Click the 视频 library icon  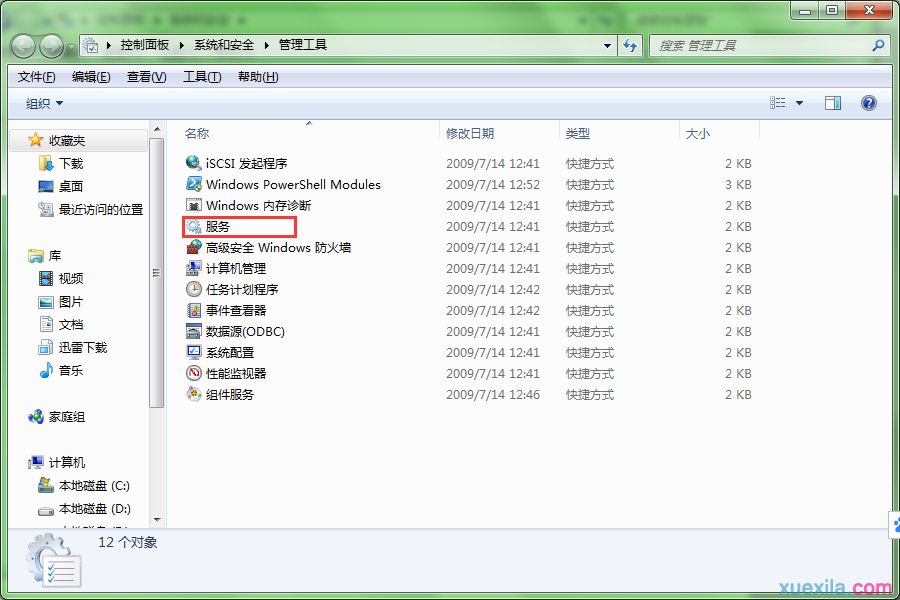click(45, 278)
